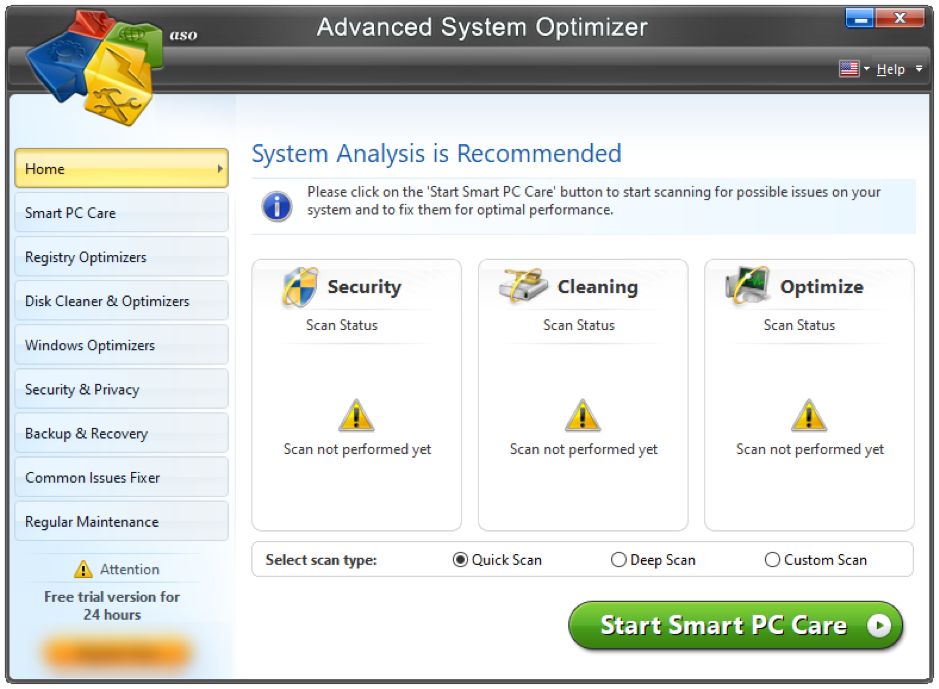939x689 pixels.
Task: Click 'Scan Status' in the Security panel
Action: pos(342,325)
